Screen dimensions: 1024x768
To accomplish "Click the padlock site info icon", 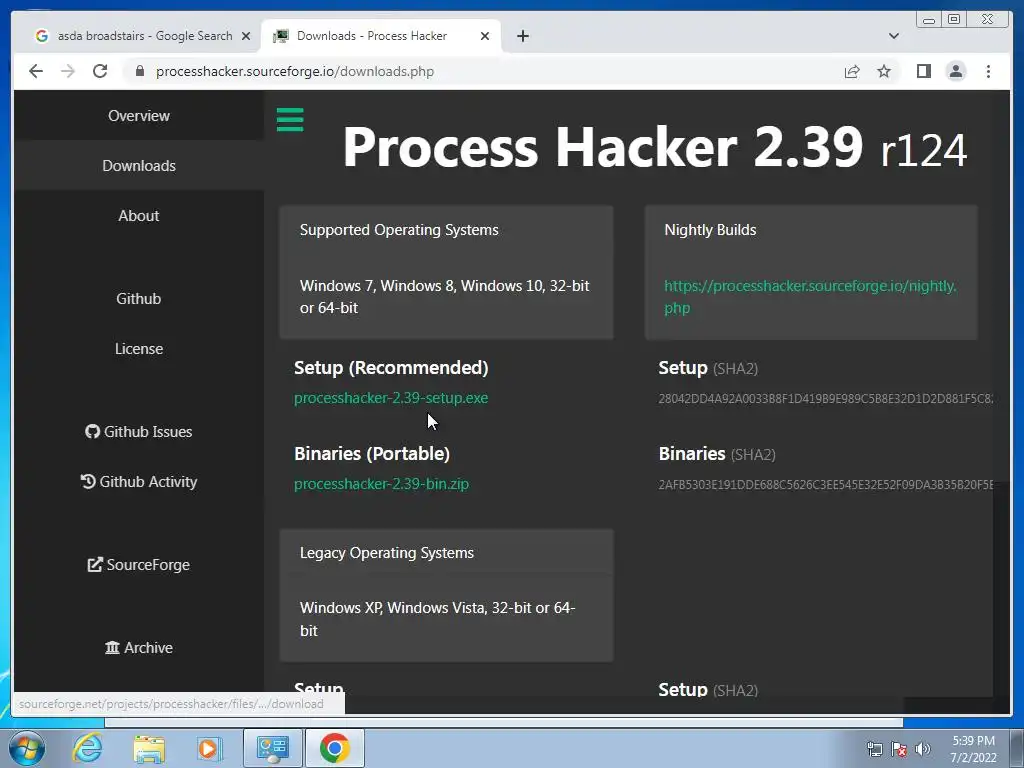I will [x=139, y=71].
